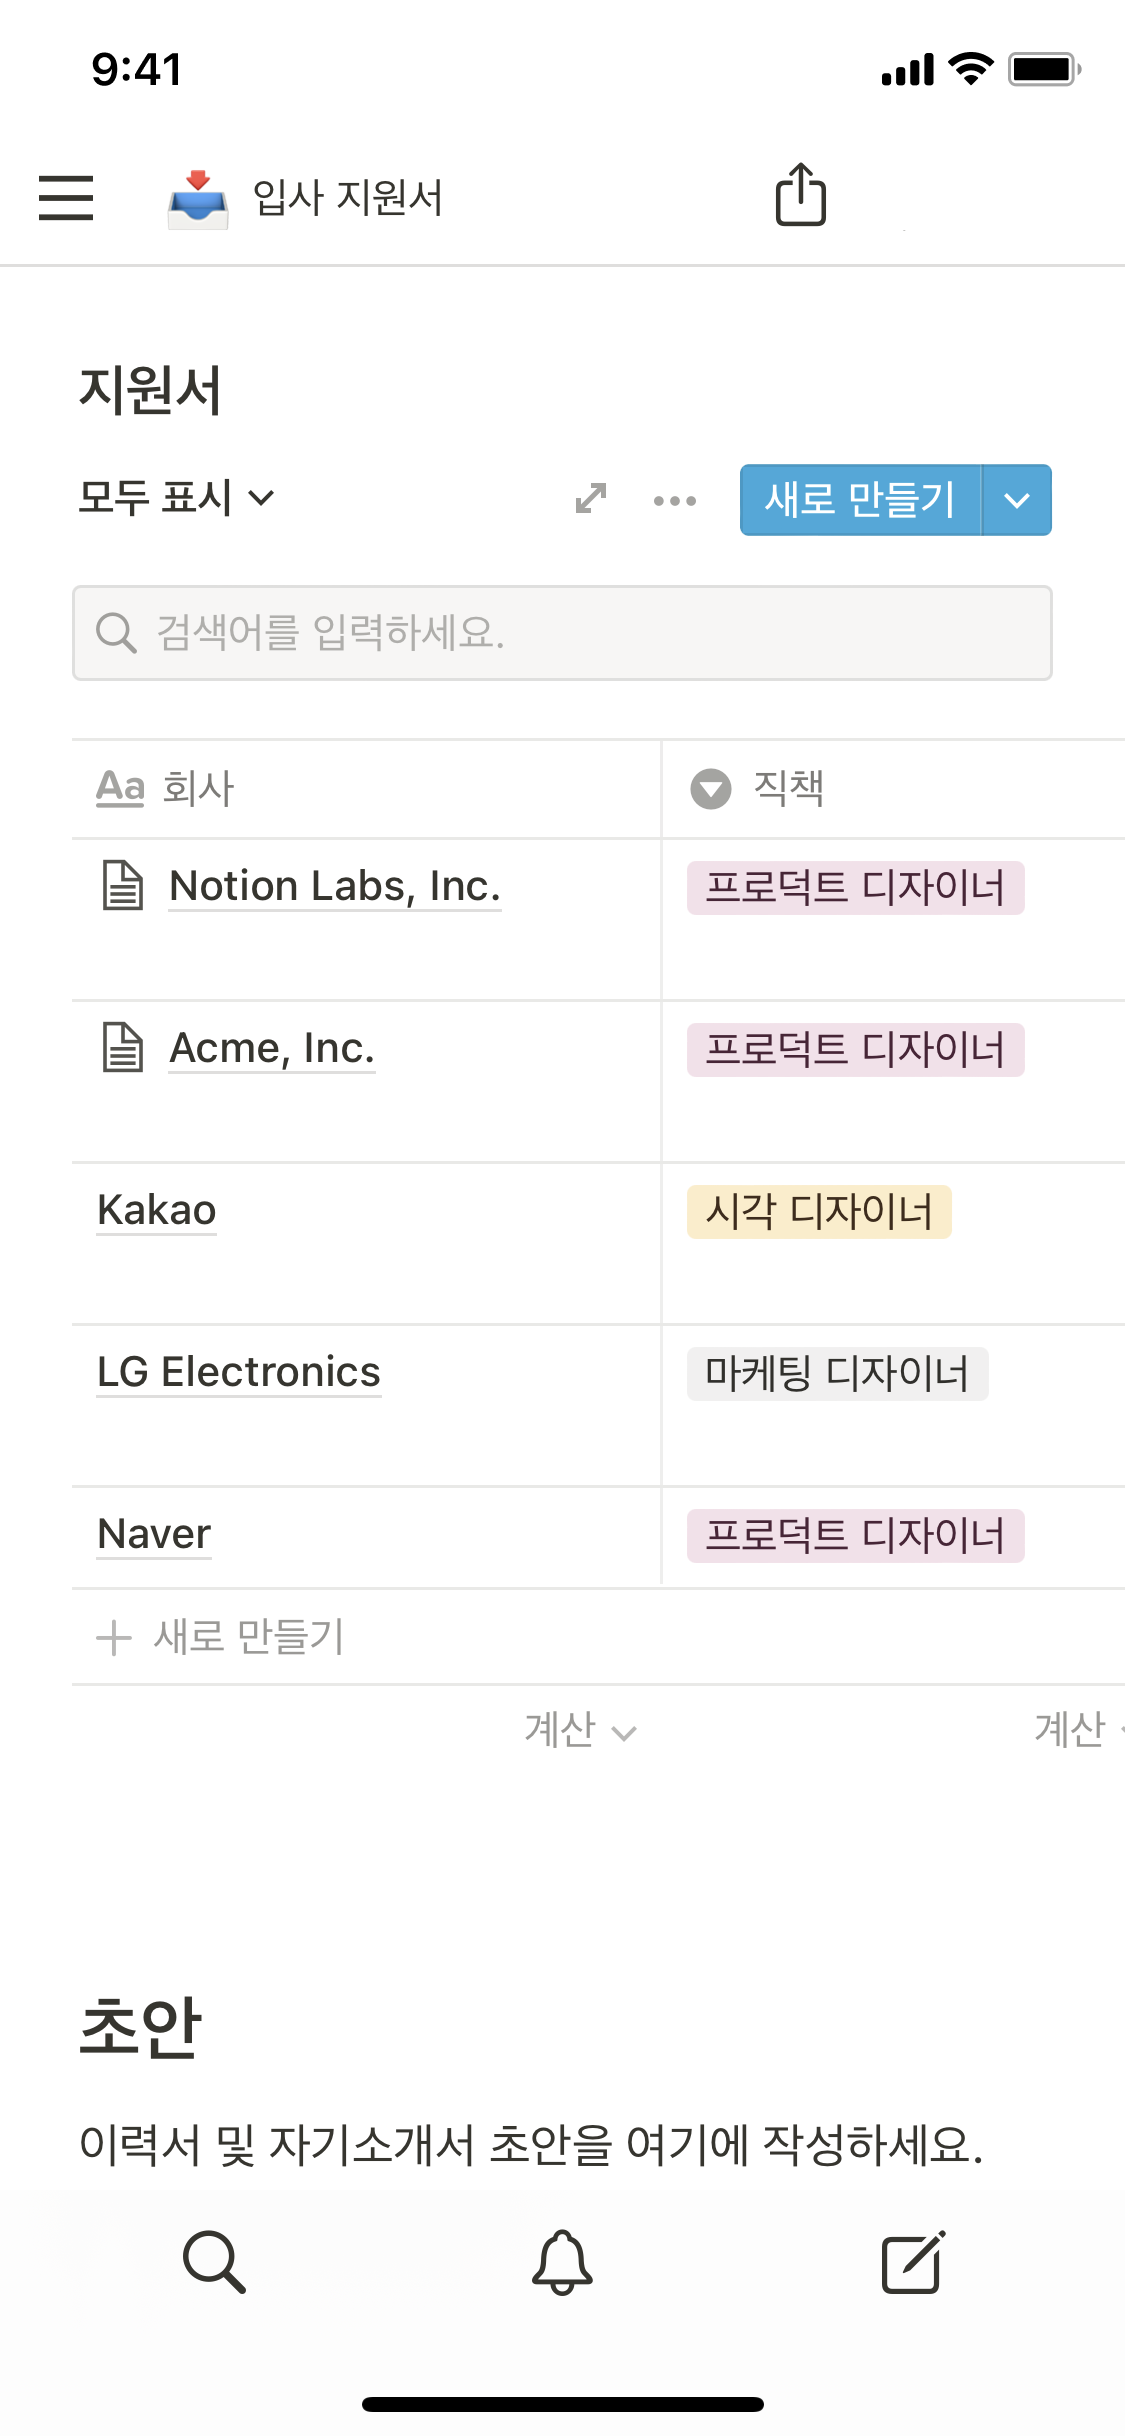Open the page icon beside Acme, Inc.

[123, 1048]
